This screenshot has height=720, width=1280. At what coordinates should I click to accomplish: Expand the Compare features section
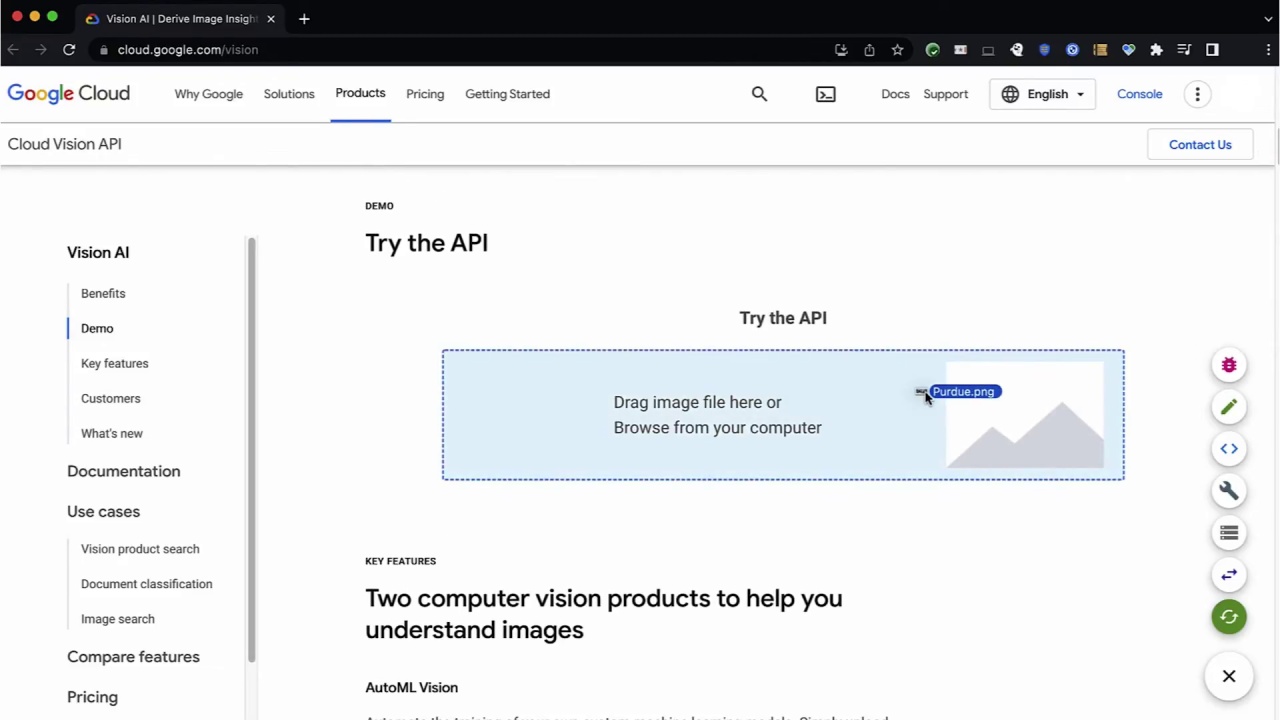[x=133, y=656]
